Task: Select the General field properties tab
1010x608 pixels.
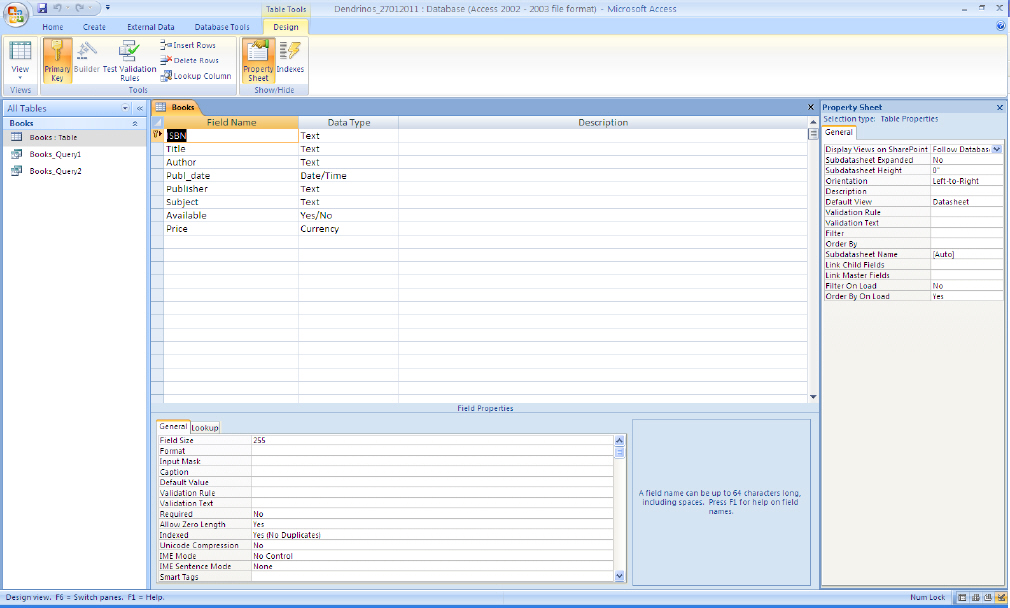Action: click(173, 426)
